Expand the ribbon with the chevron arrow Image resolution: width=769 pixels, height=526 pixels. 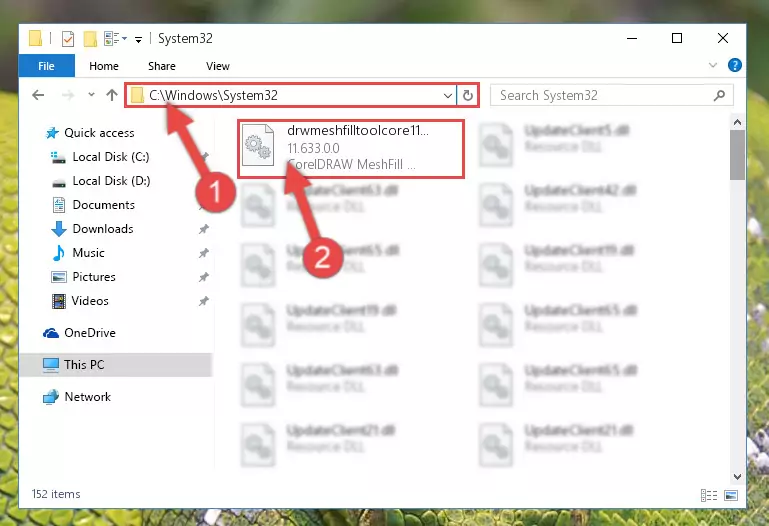tap(713, 65)
